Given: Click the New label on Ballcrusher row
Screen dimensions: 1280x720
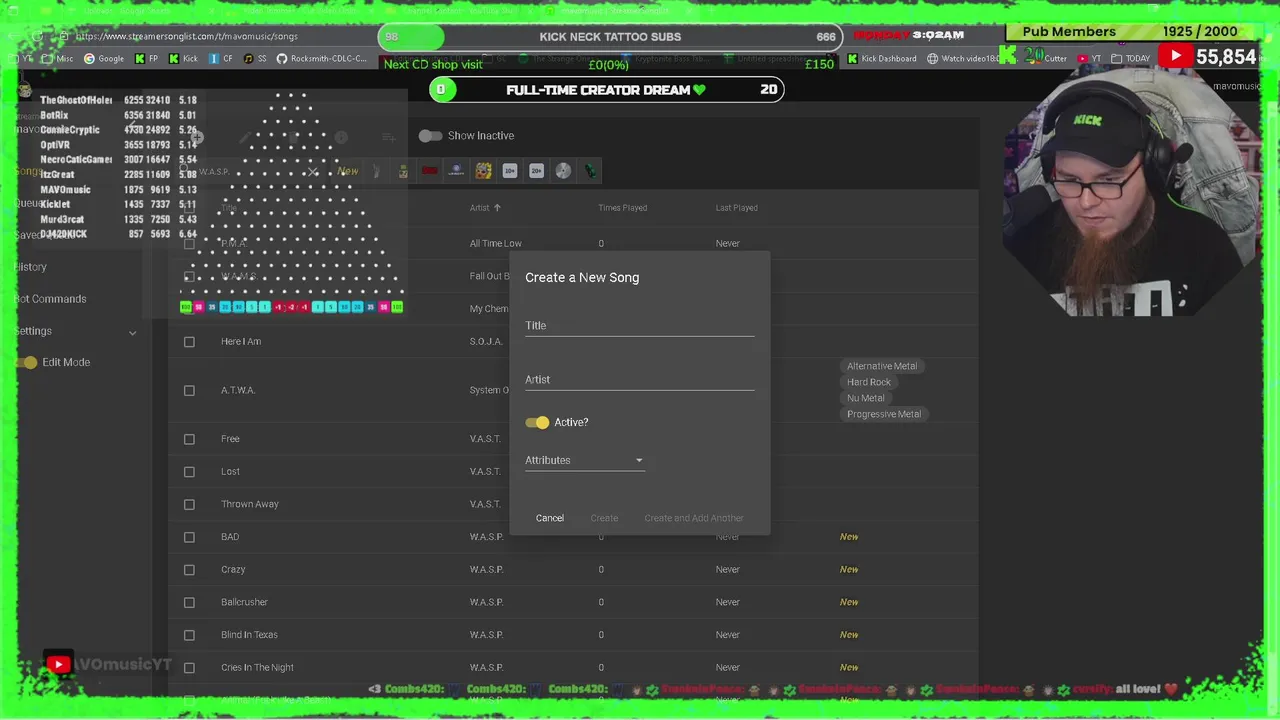Looking at the screenshot, I should click(849, 602).
